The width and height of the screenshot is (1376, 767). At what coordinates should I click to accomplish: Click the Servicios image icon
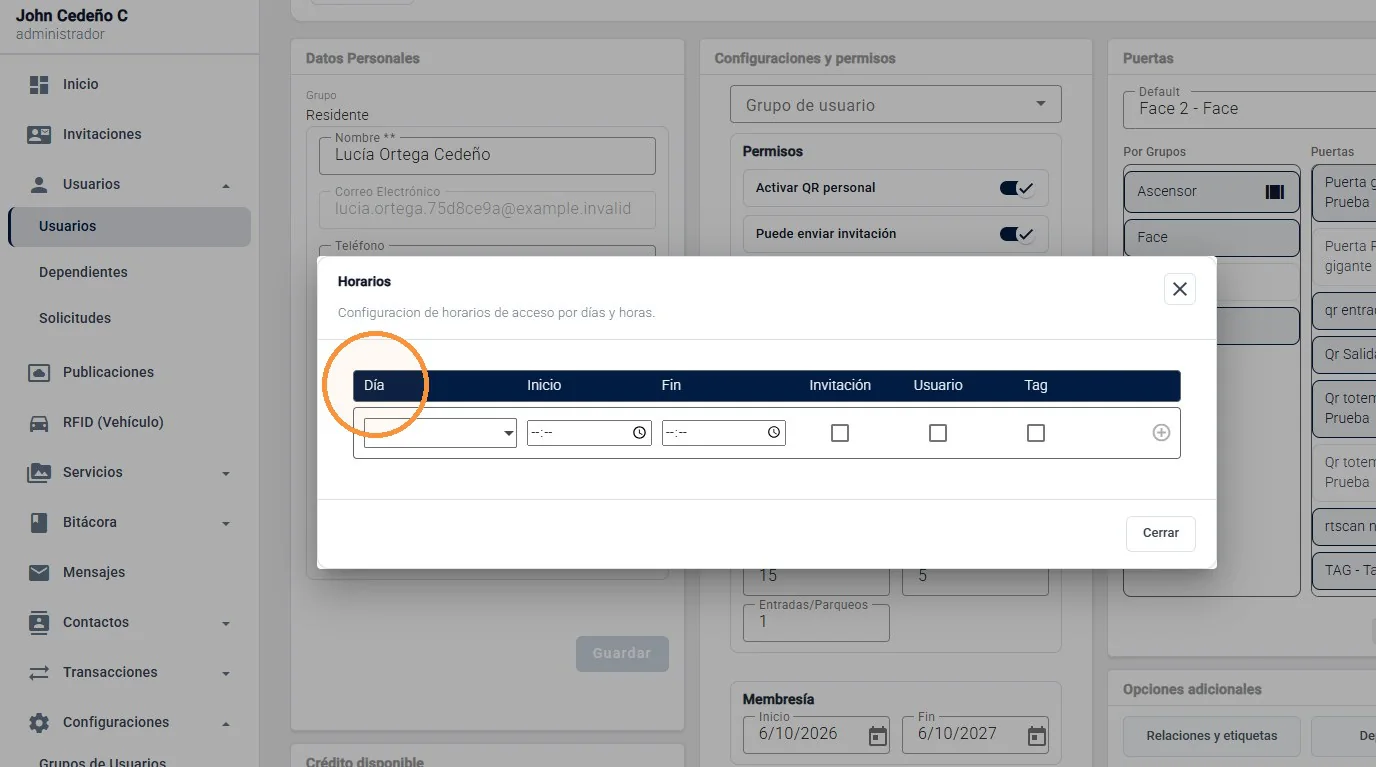(39, 472)
